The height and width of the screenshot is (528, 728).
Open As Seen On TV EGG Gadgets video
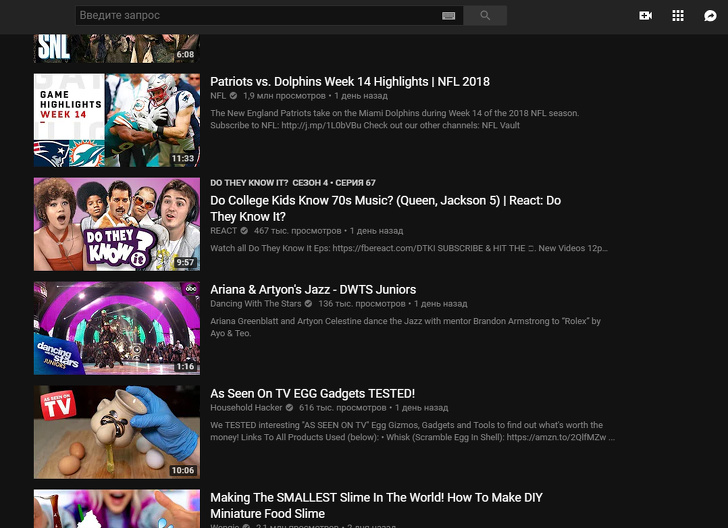pos(312,394)
